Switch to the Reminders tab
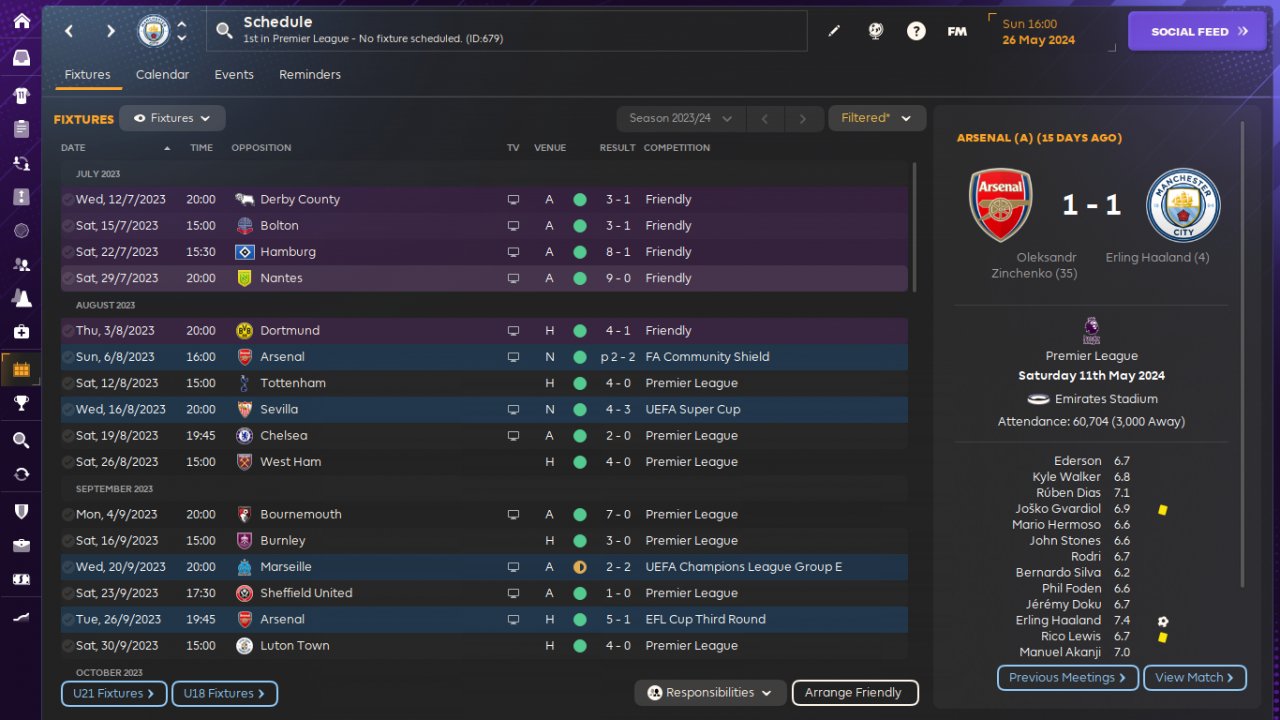 [x=310, y=75]
